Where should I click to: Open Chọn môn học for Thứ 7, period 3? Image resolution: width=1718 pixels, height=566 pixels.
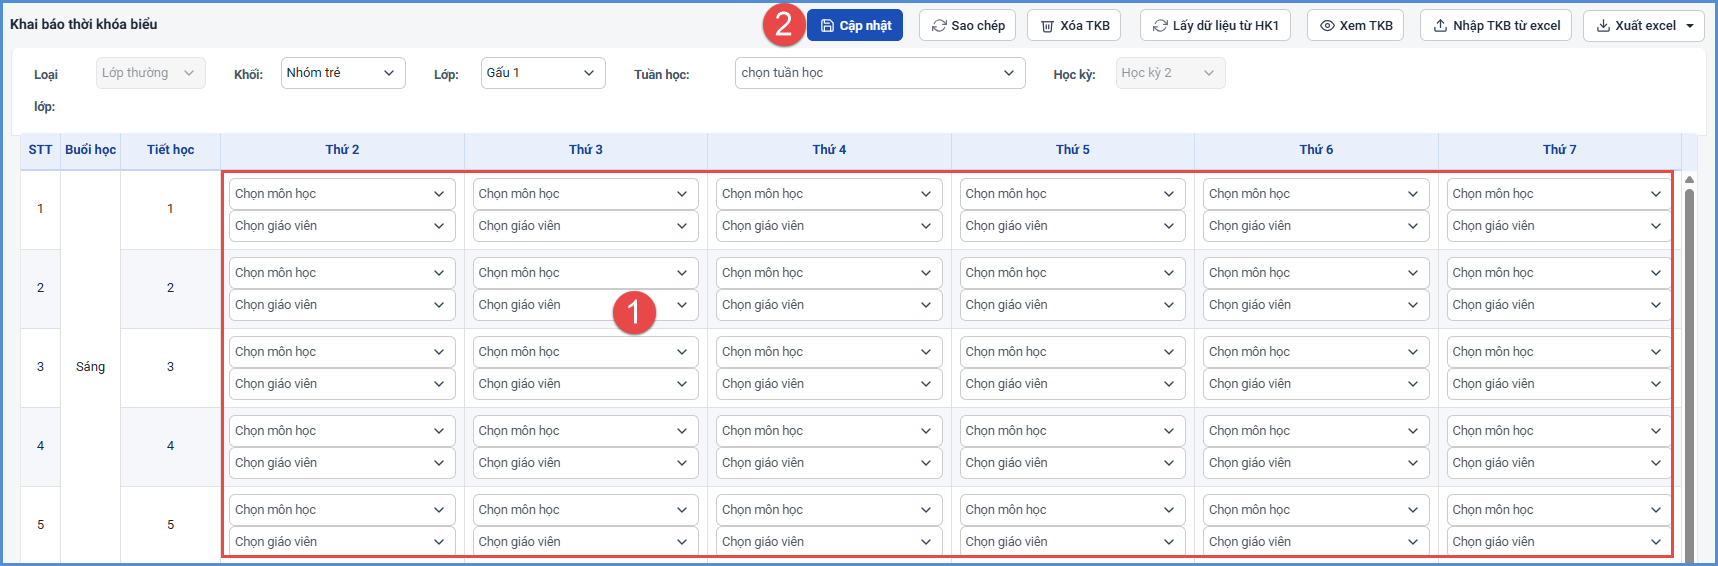pyautogui.click(x=1559, y=352)
